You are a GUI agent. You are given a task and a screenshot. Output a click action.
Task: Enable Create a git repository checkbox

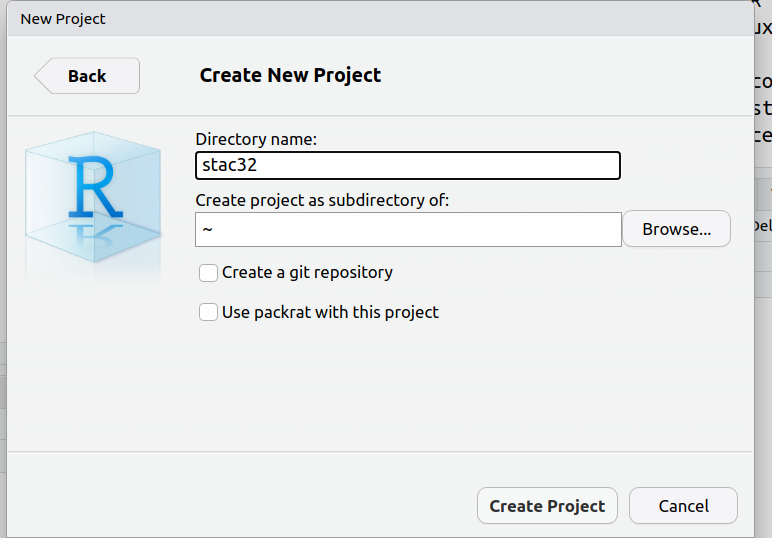(x=208, y=272)
